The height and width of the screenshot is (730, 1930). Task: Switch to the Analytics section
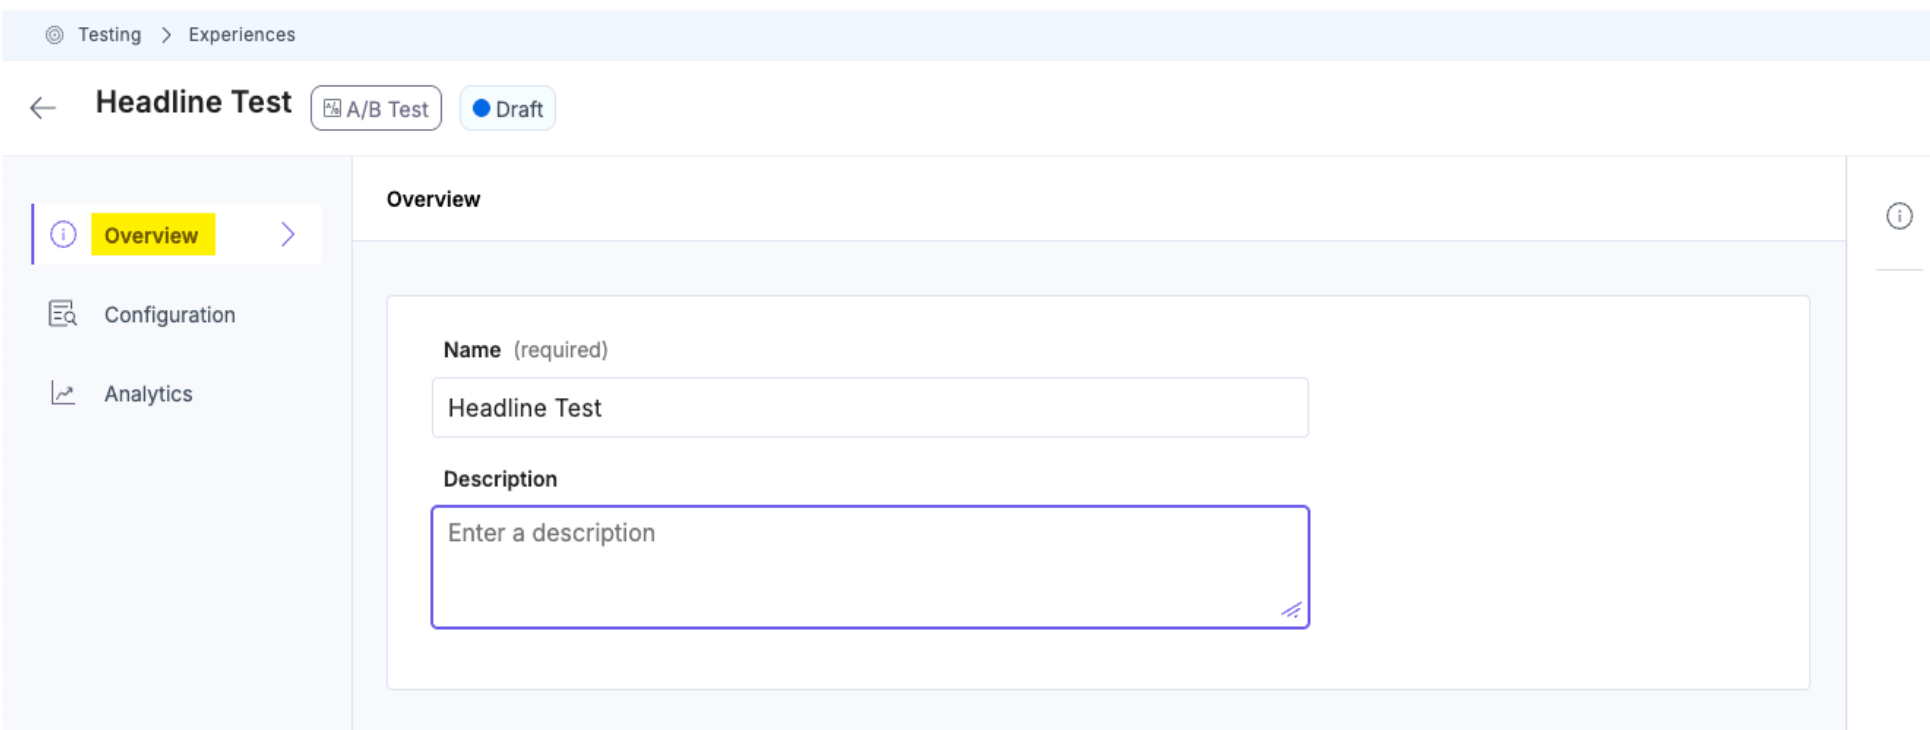[x=148, y=394]
